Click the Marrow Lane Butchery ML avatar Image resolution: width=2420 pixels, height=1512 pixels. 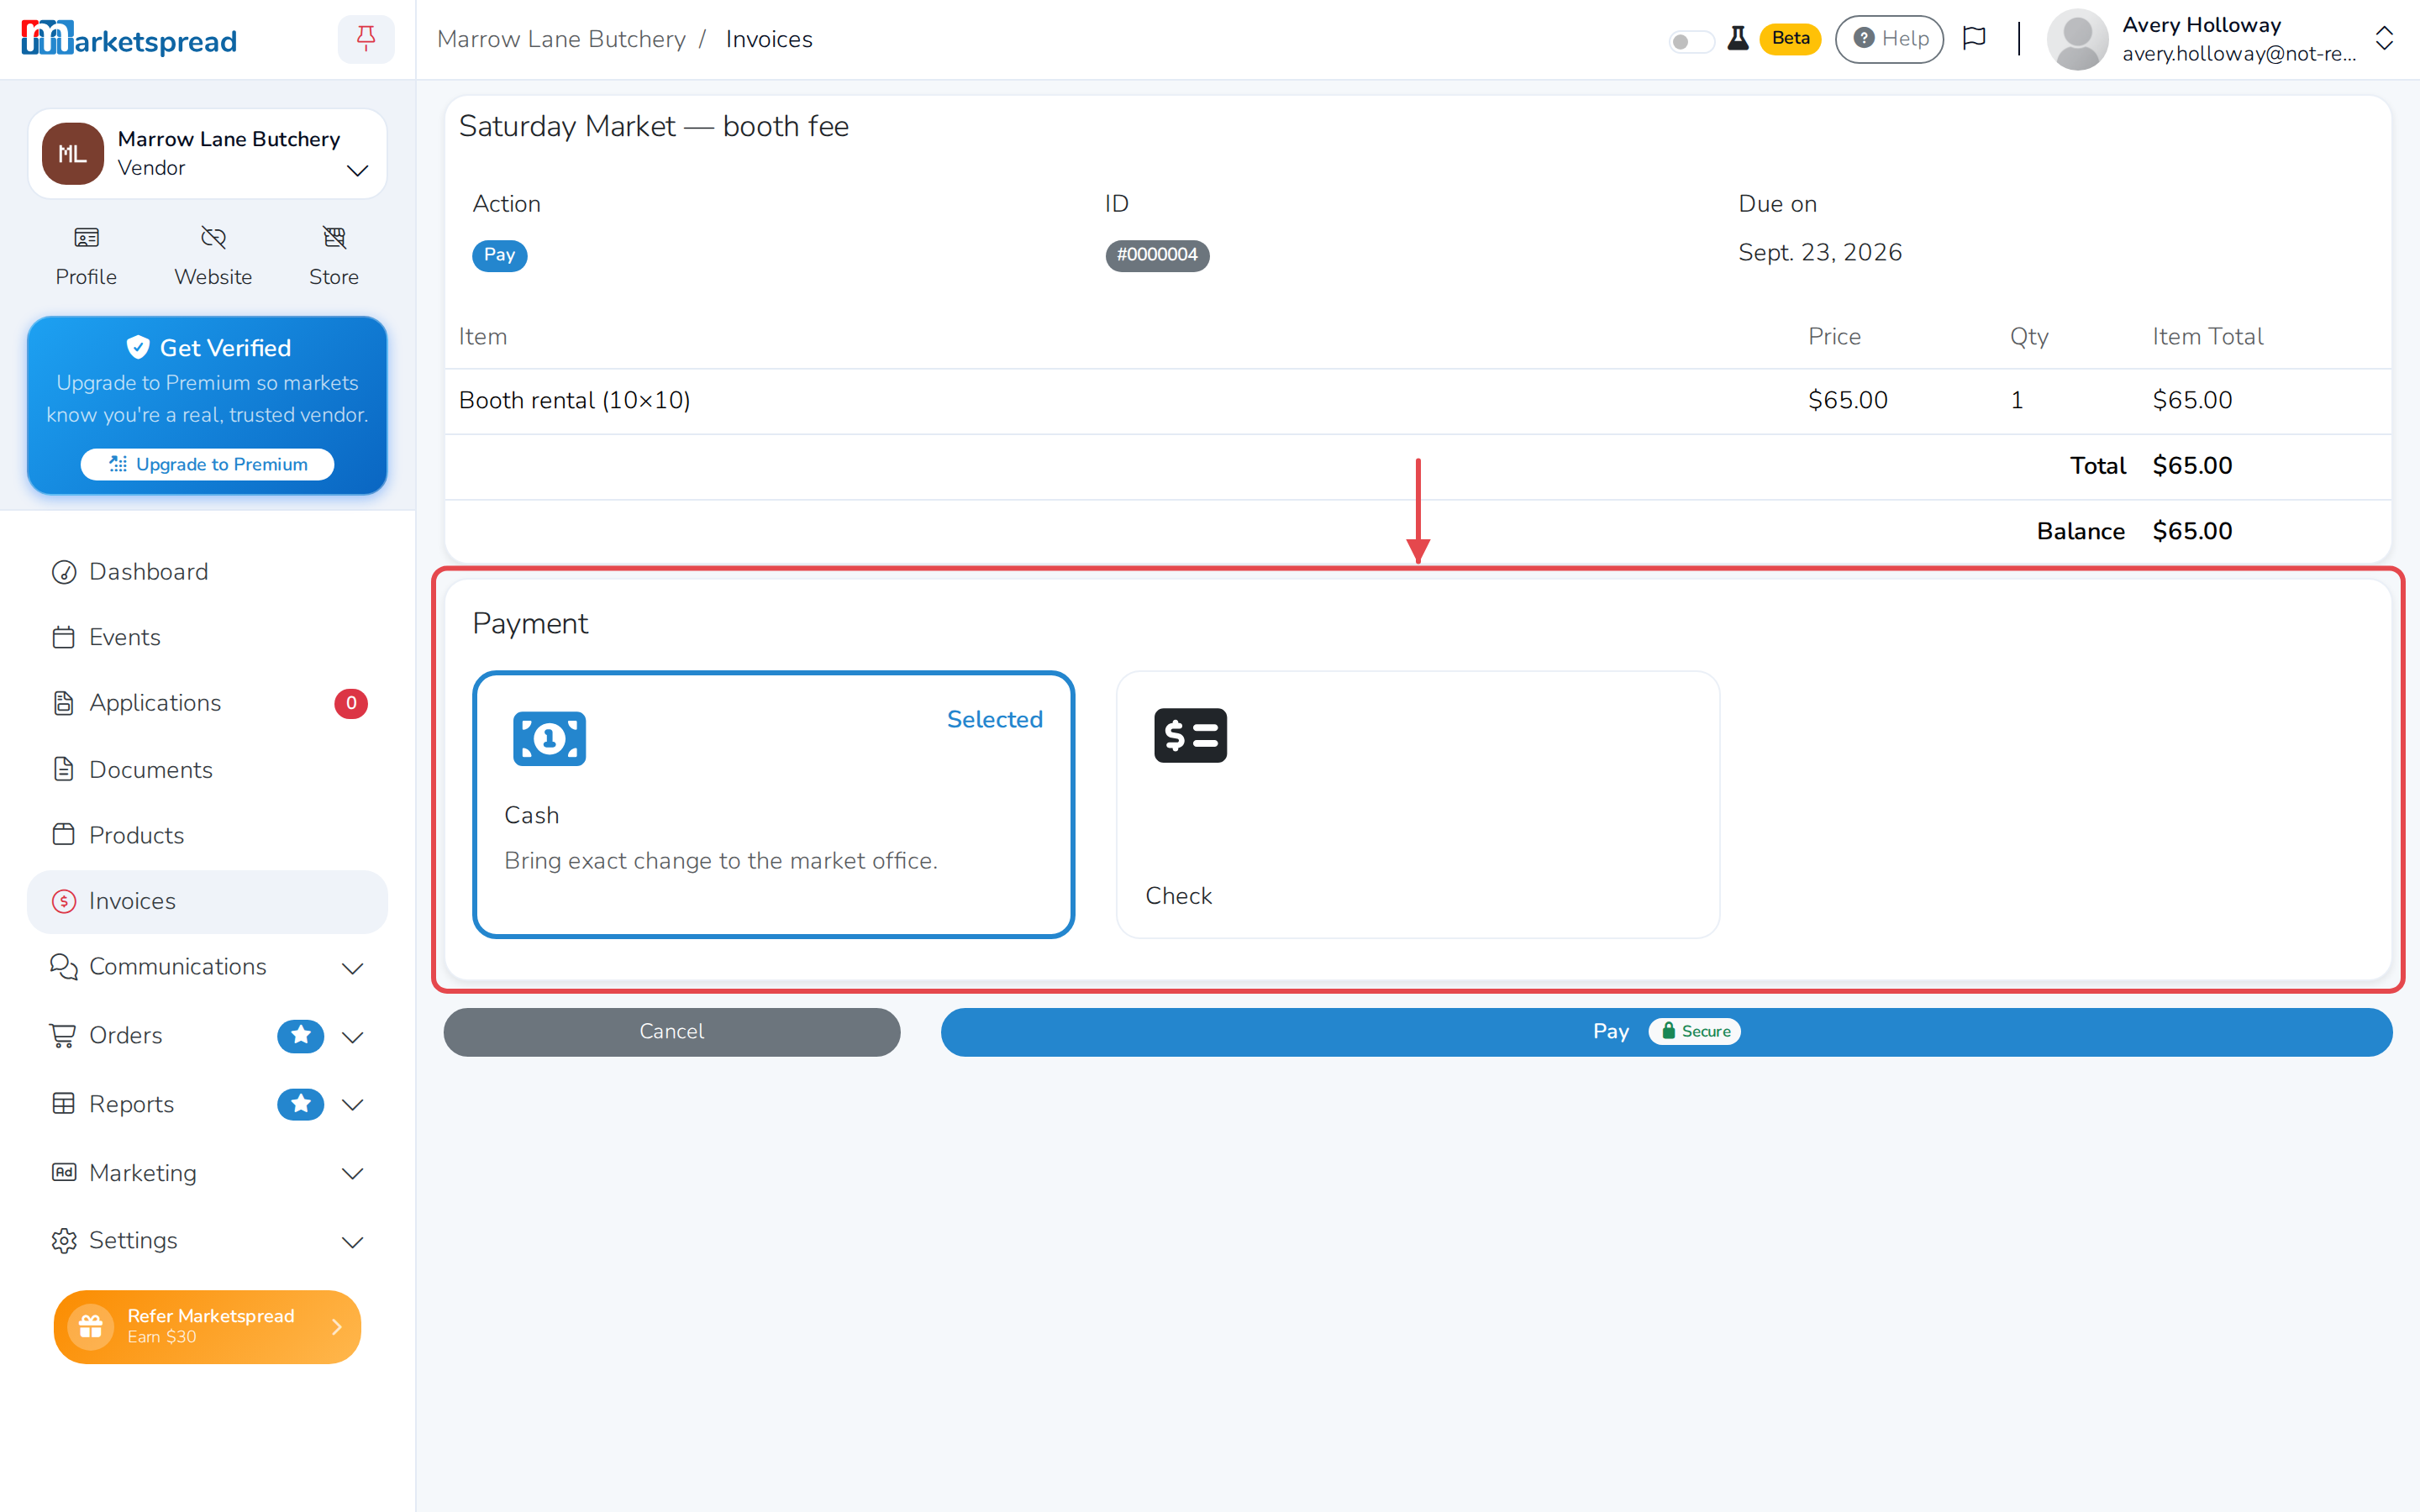[72, 154]
